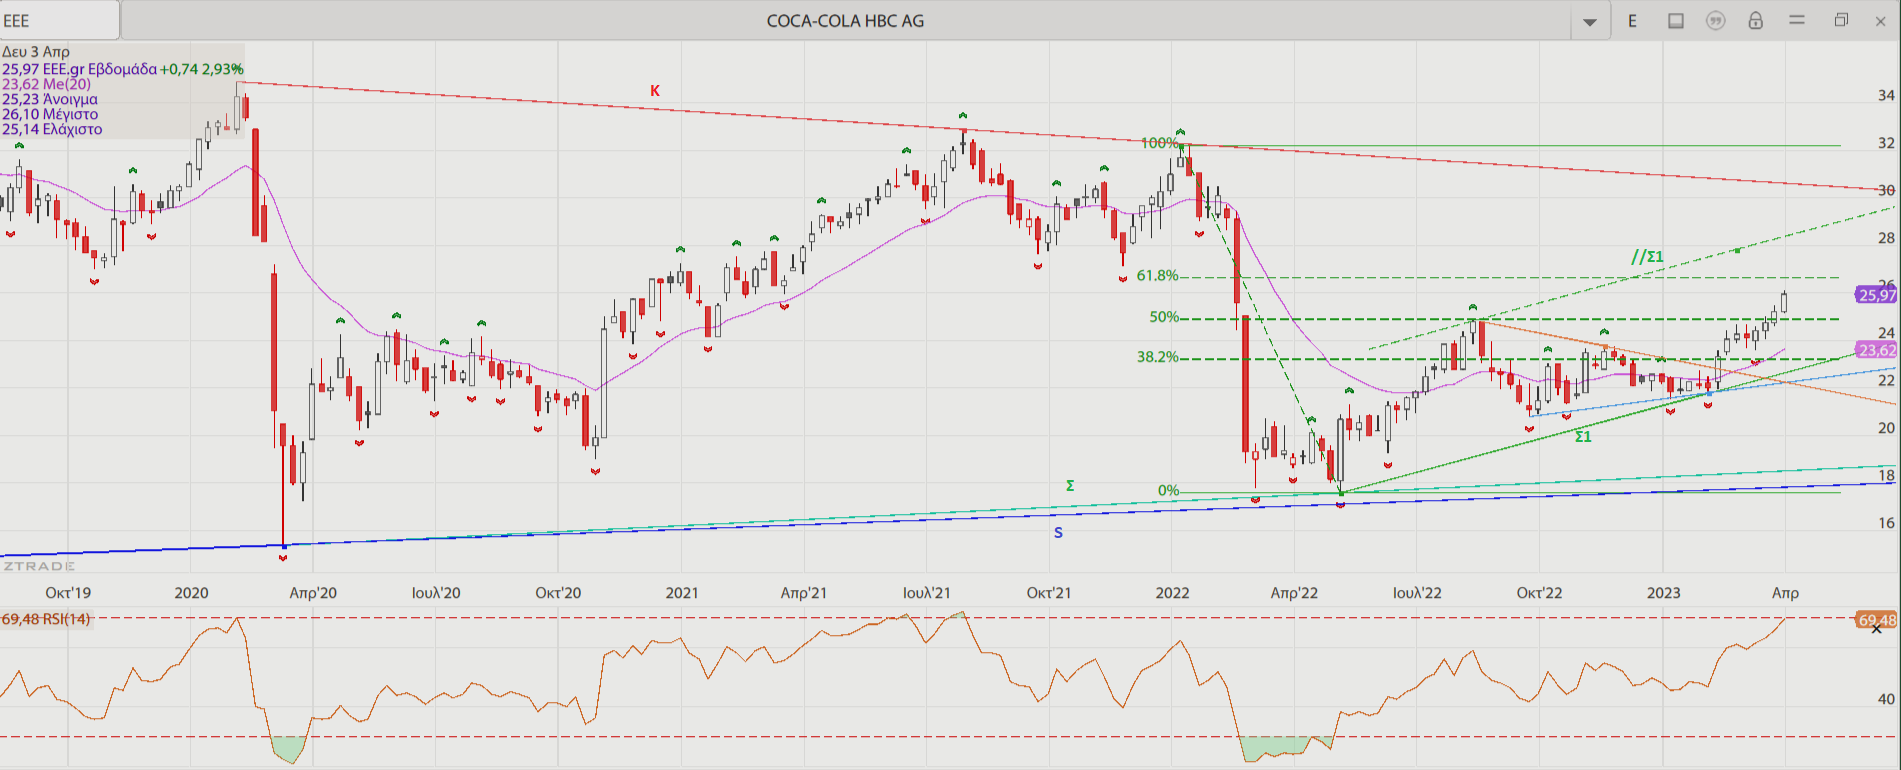Image resolution: width=1901 pixels, height=770 pixels.
Task: Click the 69,48 RSI value tag on right
Action: click(x=1877, y=620)
